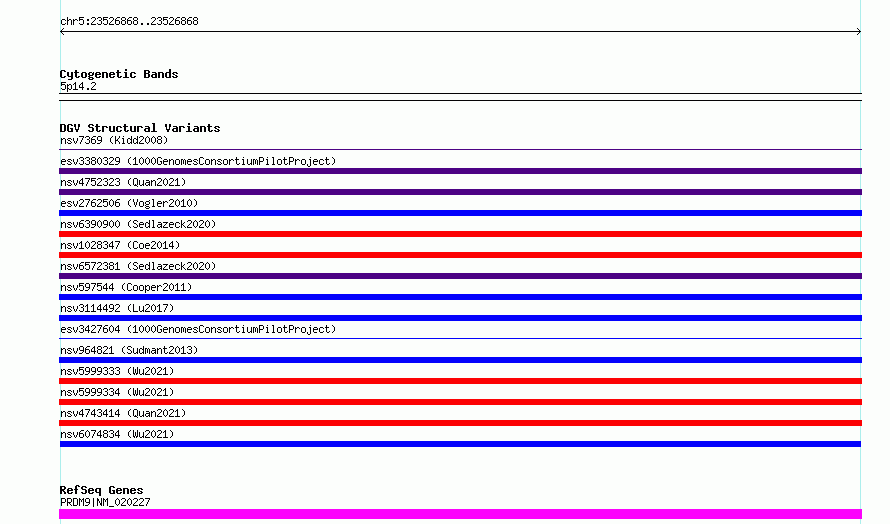Select esv3427604 variant label
The height and width of the screenshot is (524, 890).
(198, 329)
